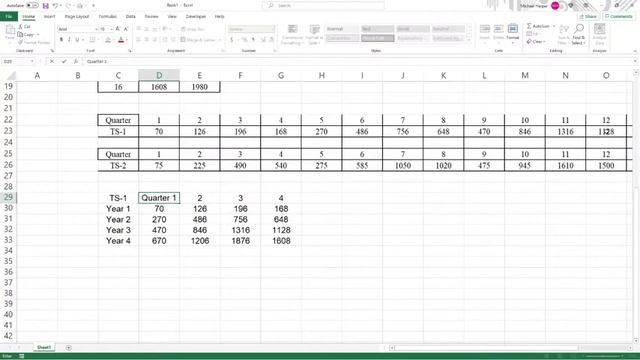Toggle Underline formatting
Image resolution: width=640 pixels, height=360 pixels.
click(x=77, y=40)
